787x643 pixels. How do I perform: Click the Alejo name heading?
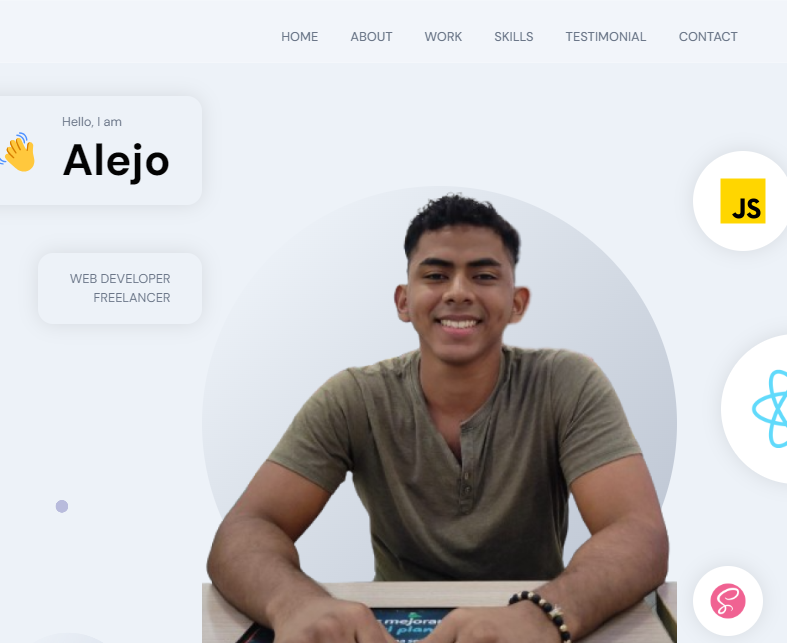pyautogui.click(x=116, y=161)
